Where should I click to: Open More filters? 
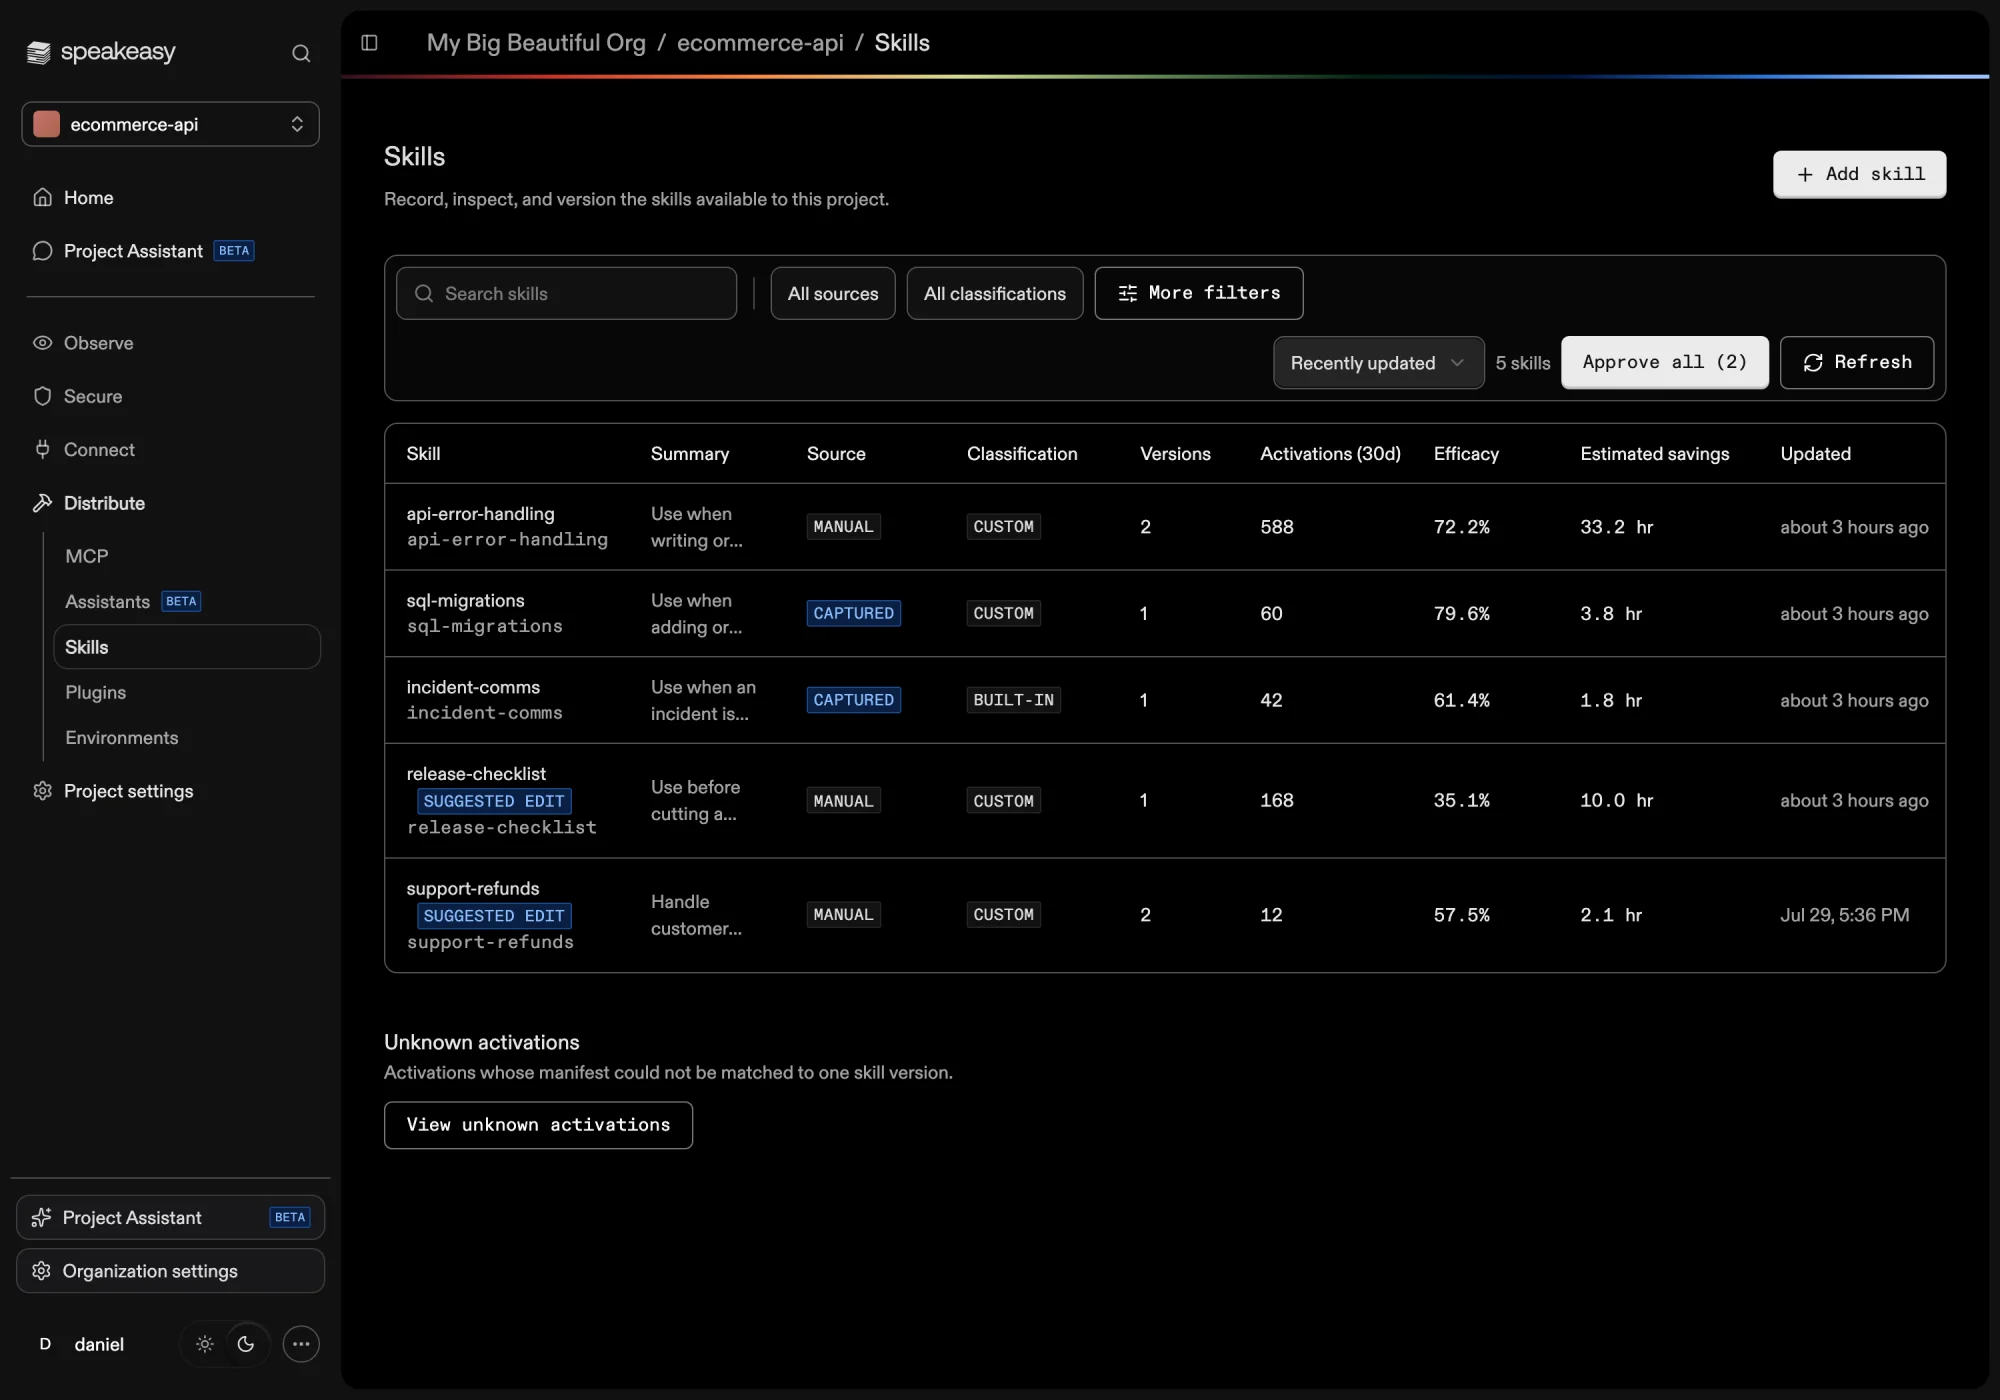[1199, 293]
